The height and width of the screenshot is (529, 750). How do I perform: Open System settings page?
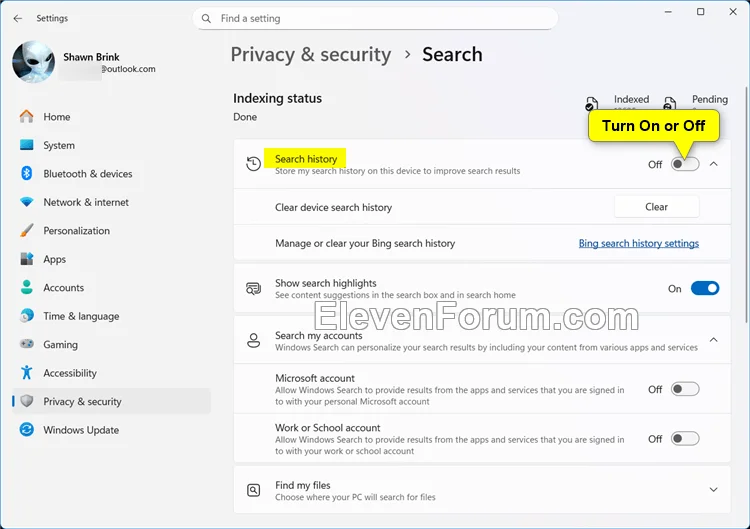tap(111, 145)
